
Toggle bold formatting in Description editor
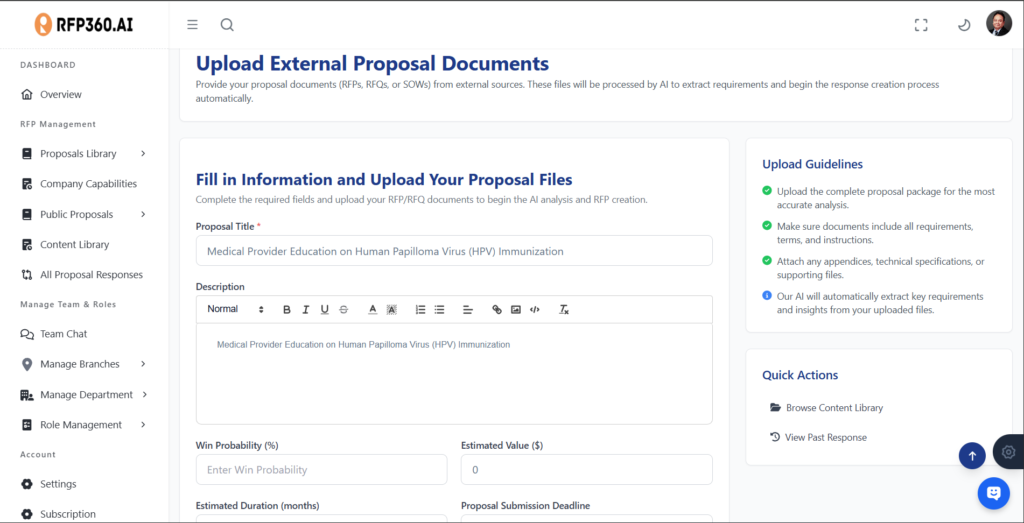287,310
